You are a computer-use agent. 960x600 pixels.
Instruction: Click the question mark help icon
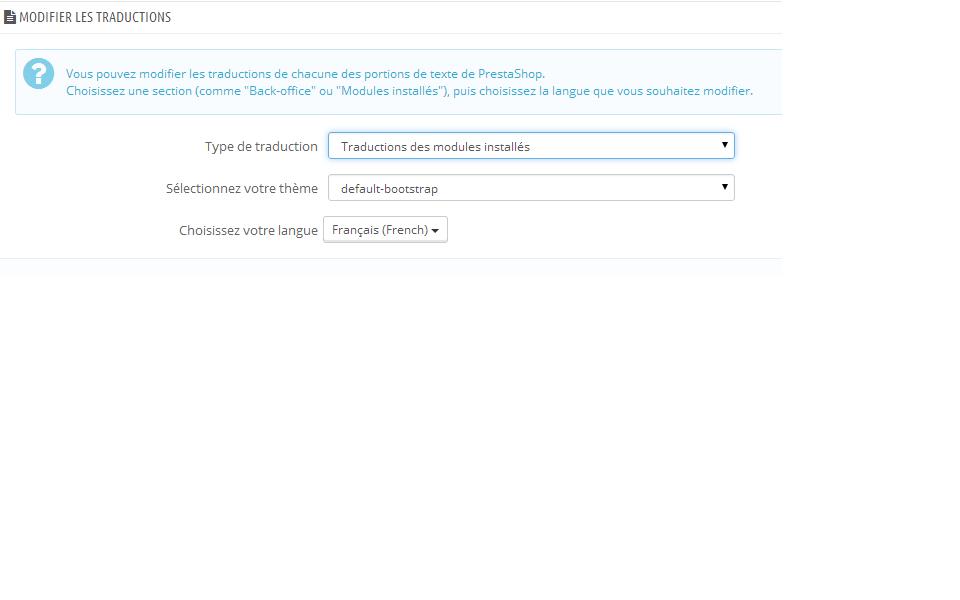coord(39,74)
